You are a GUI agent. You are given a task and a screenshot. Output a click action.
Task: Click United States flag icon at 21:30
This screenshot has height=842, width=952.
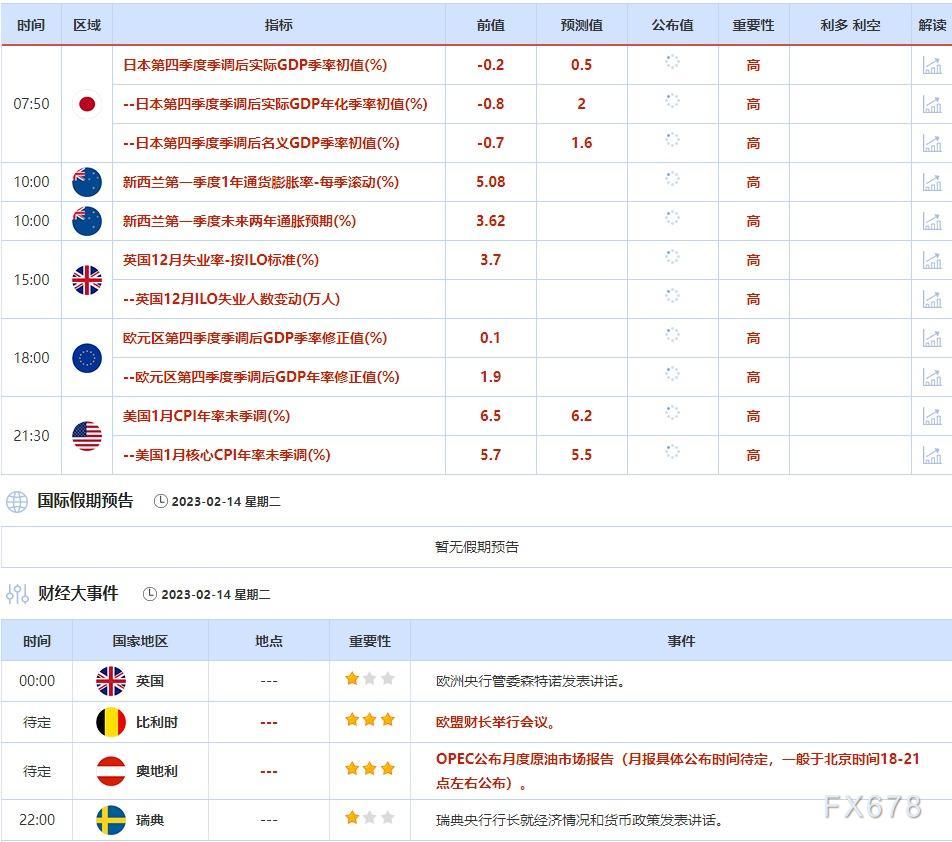click(x=87, y=436)
